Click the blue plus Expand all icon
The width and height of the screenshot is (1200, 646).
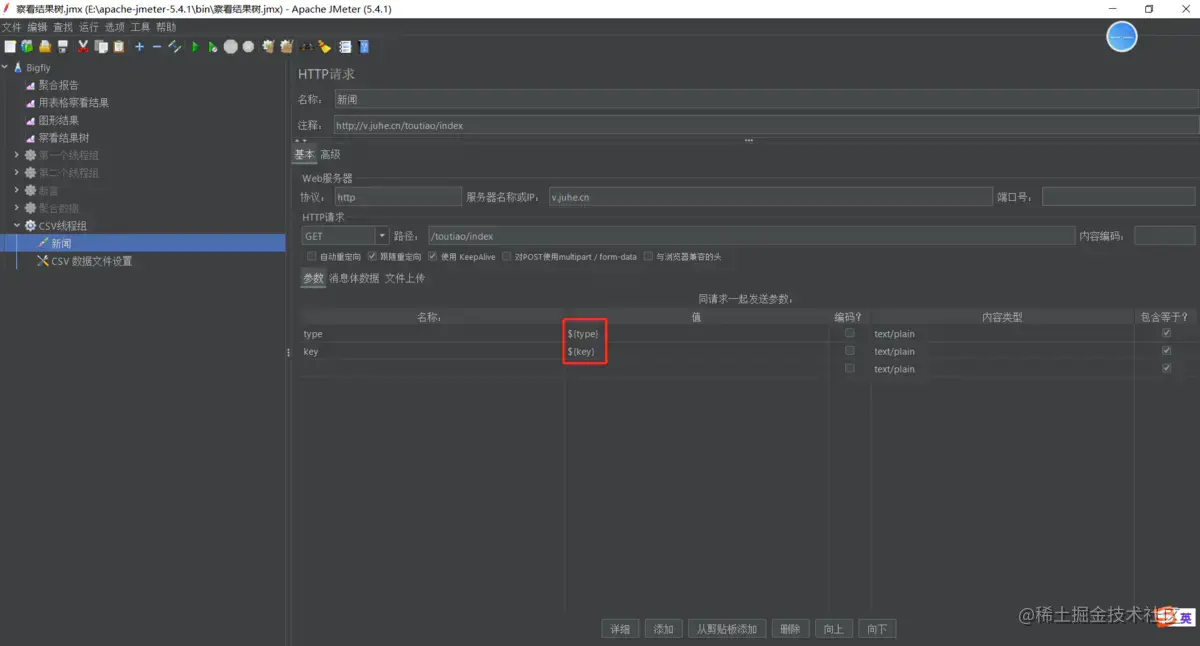coord(139,46)
